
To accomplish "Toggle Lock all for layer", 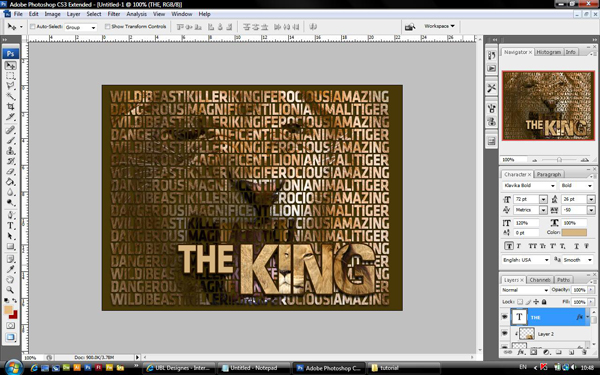I will 544,302.
